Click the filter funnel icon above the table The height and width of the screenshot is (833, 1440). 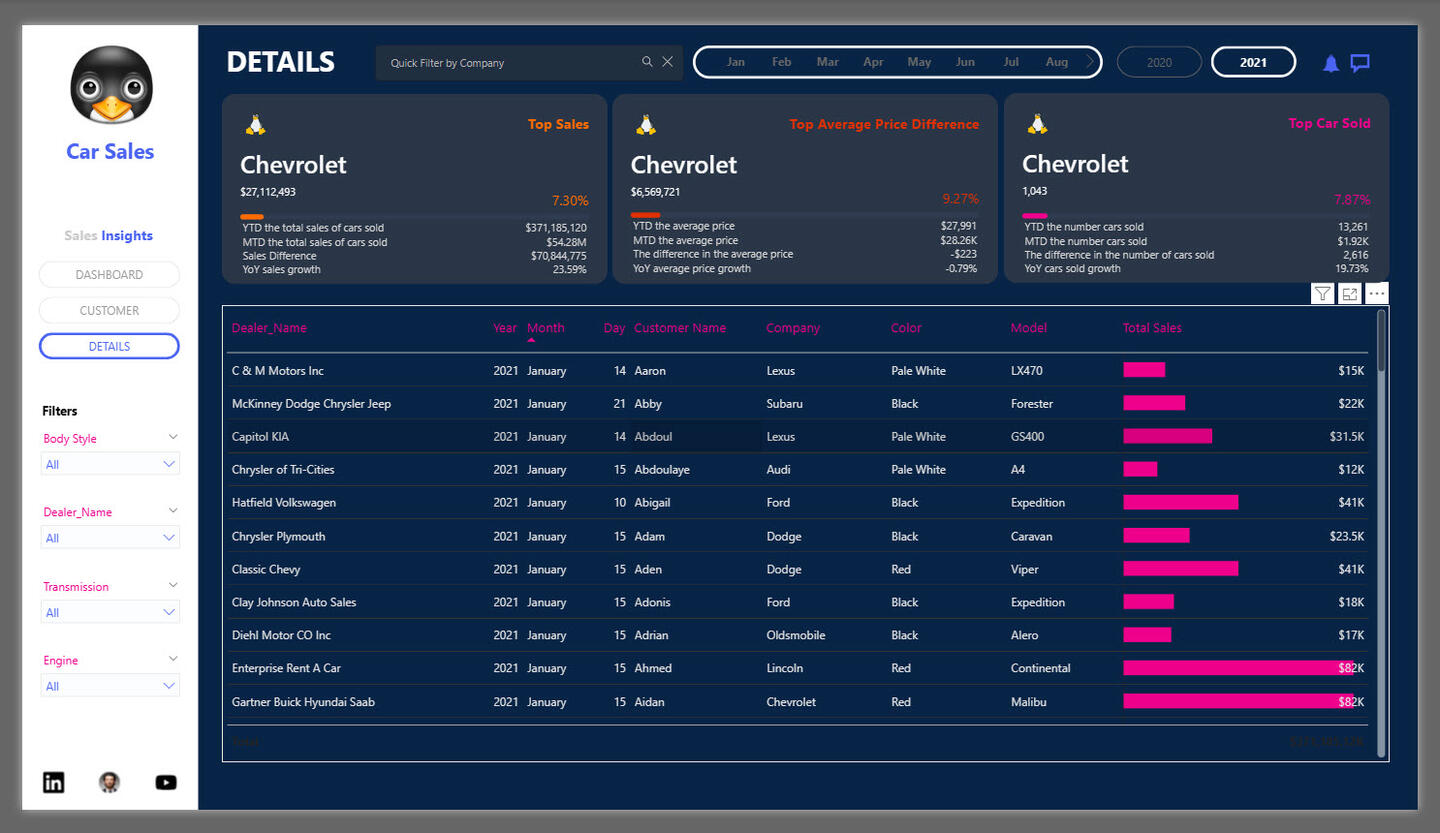[1322, 293]
